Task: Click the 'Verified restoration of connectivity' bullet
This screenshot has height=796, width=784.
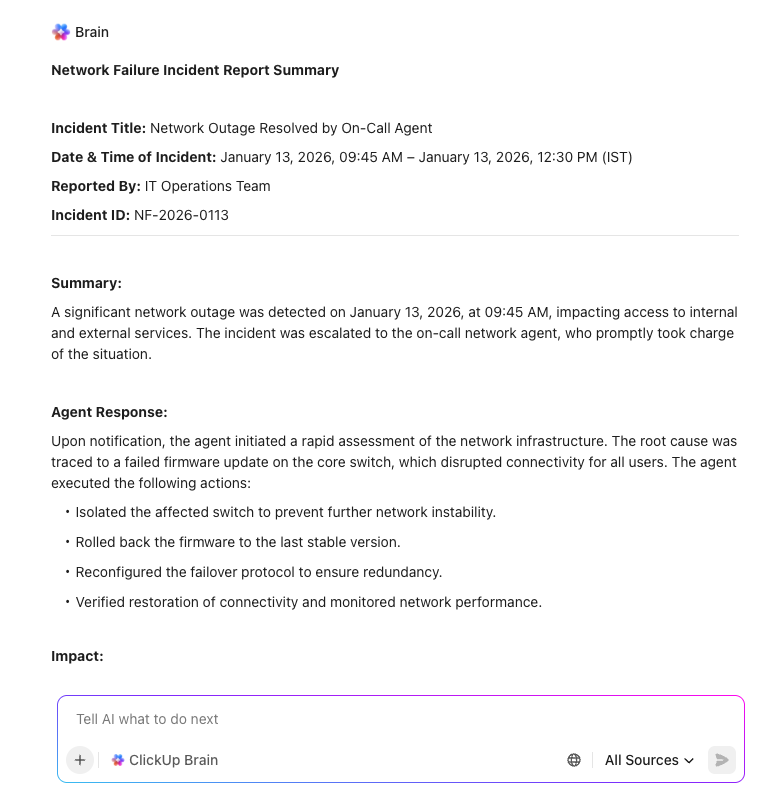Action: pyautogui.click(x=308, y=602)
